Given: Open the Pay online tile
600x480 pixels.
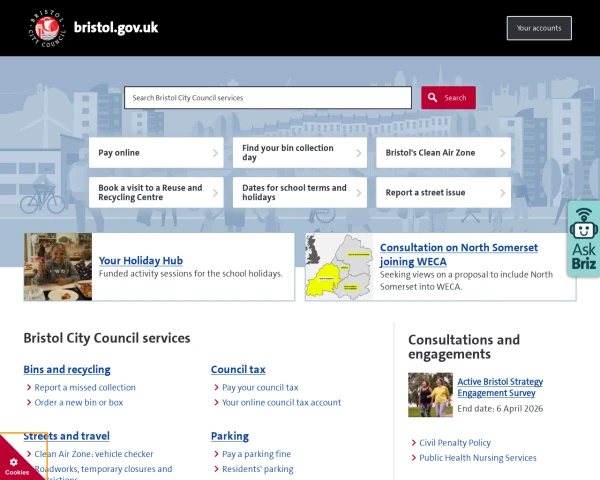Looking at the screenshot, I should (156, 153).
